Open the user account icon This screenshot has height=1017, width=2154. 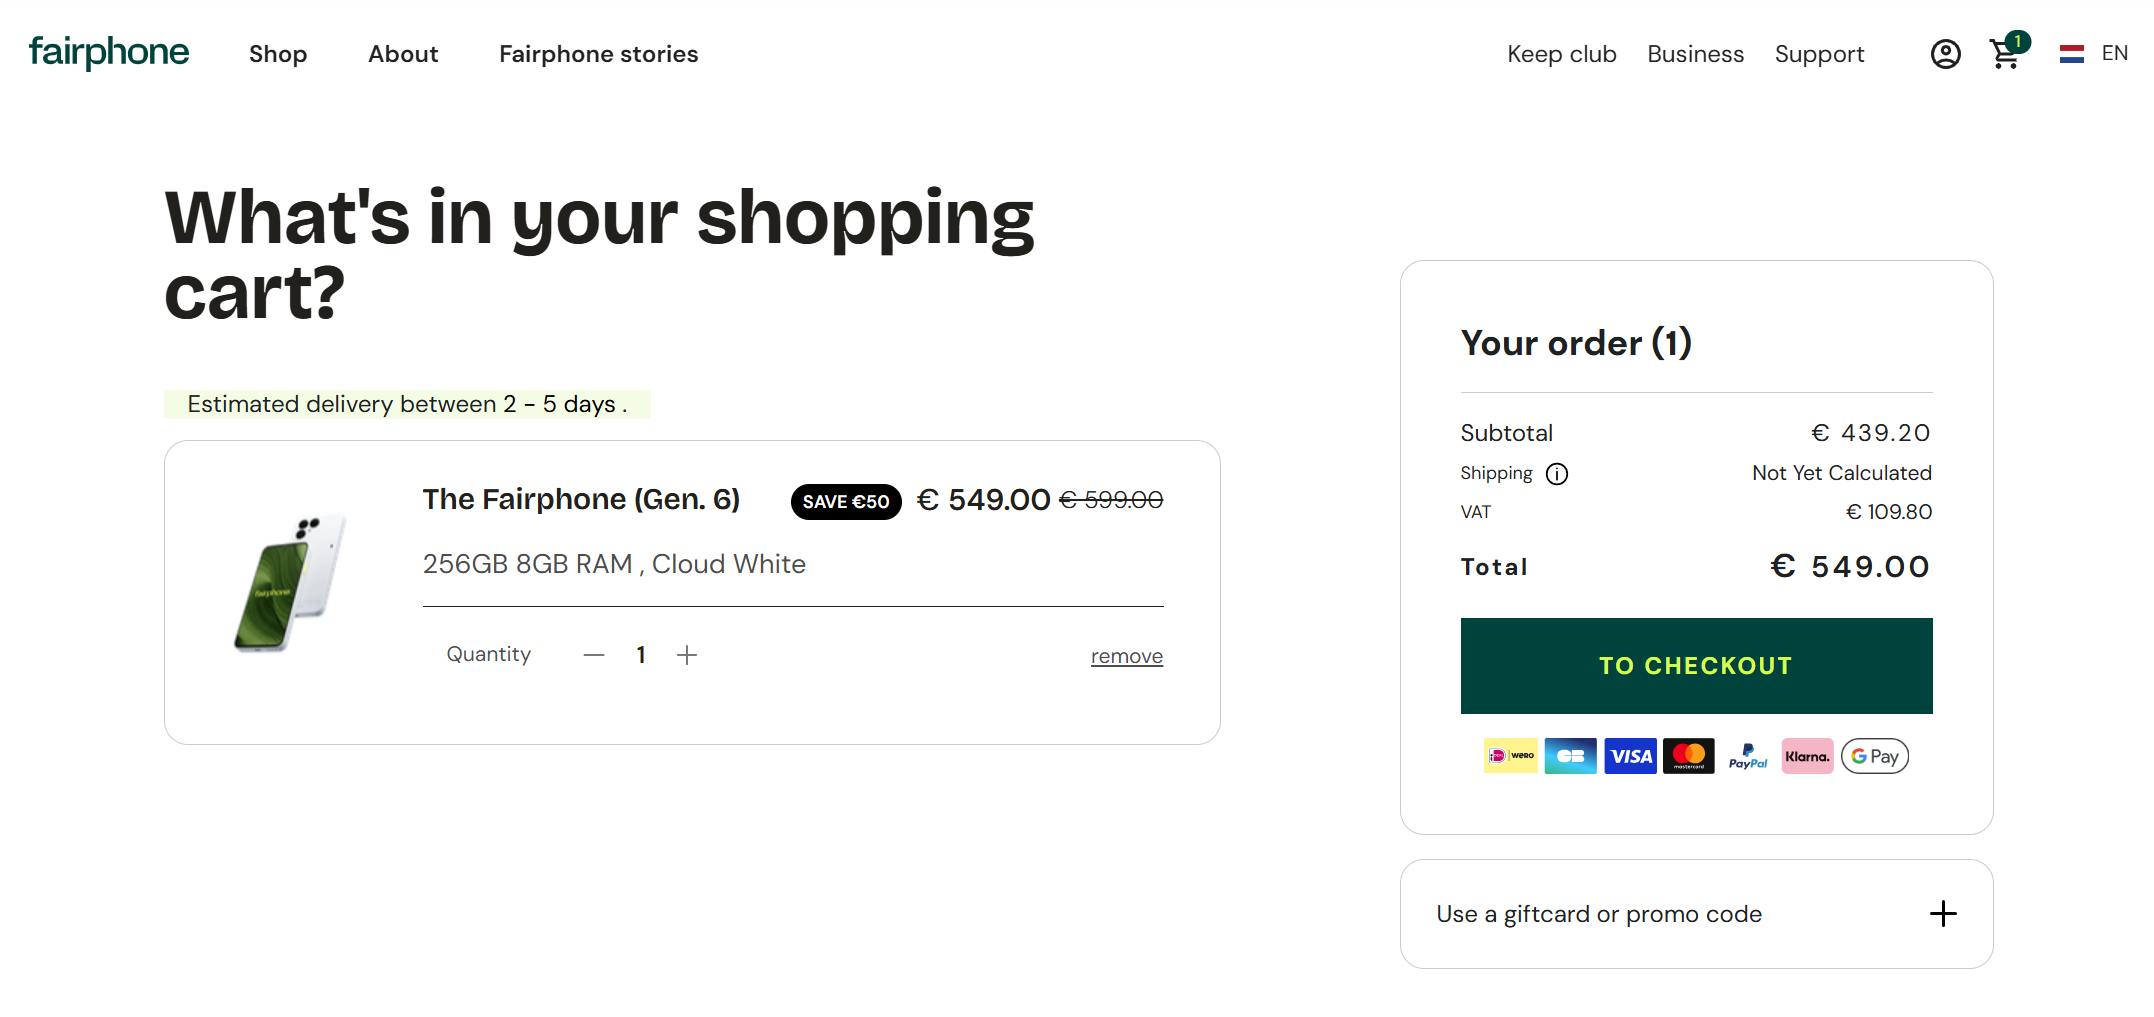1944,54
